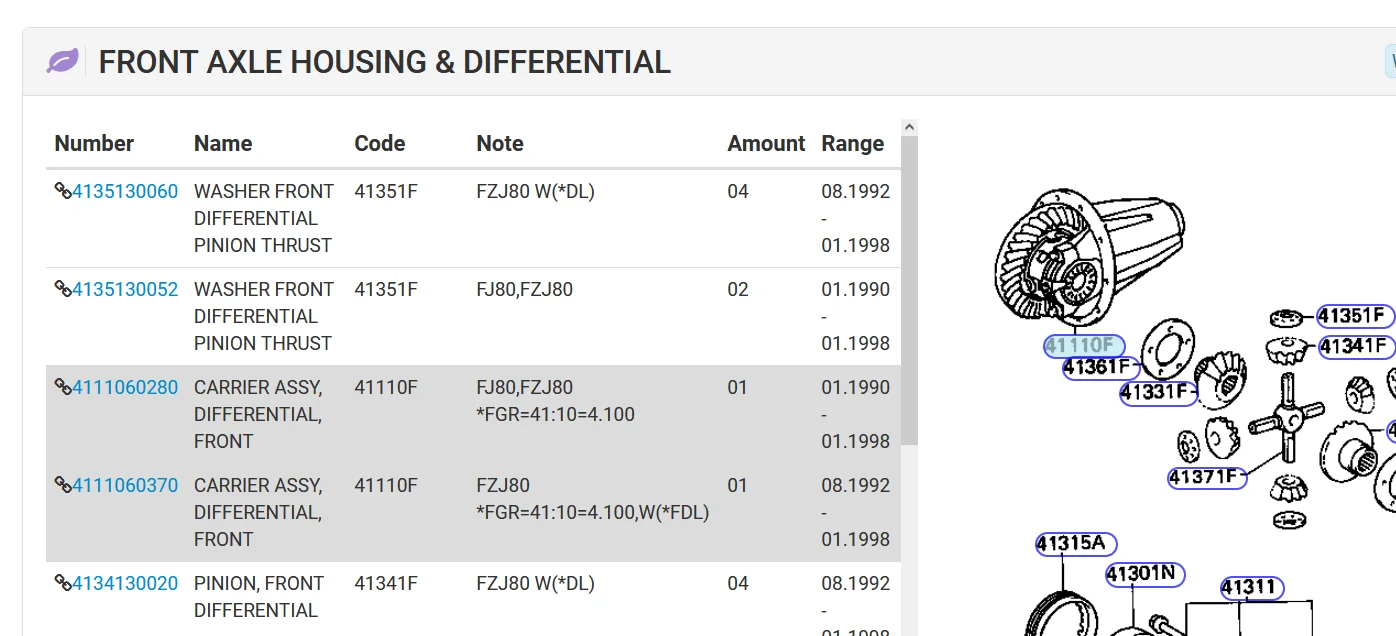Click chain-link icon beside 4111060370

point(62,485)
